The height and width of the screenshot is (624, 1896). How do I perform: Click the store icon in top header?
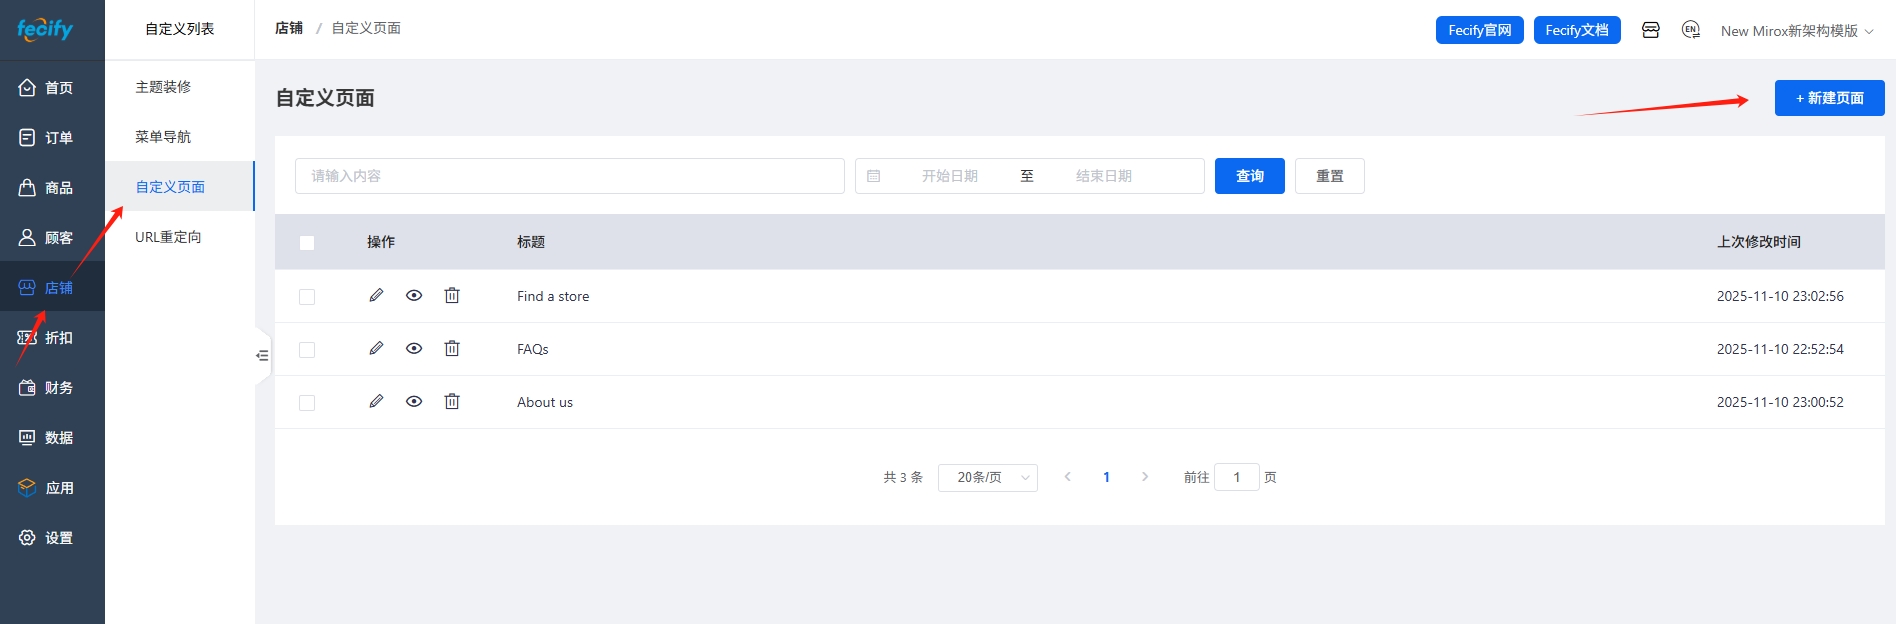tap(1651, 30)
